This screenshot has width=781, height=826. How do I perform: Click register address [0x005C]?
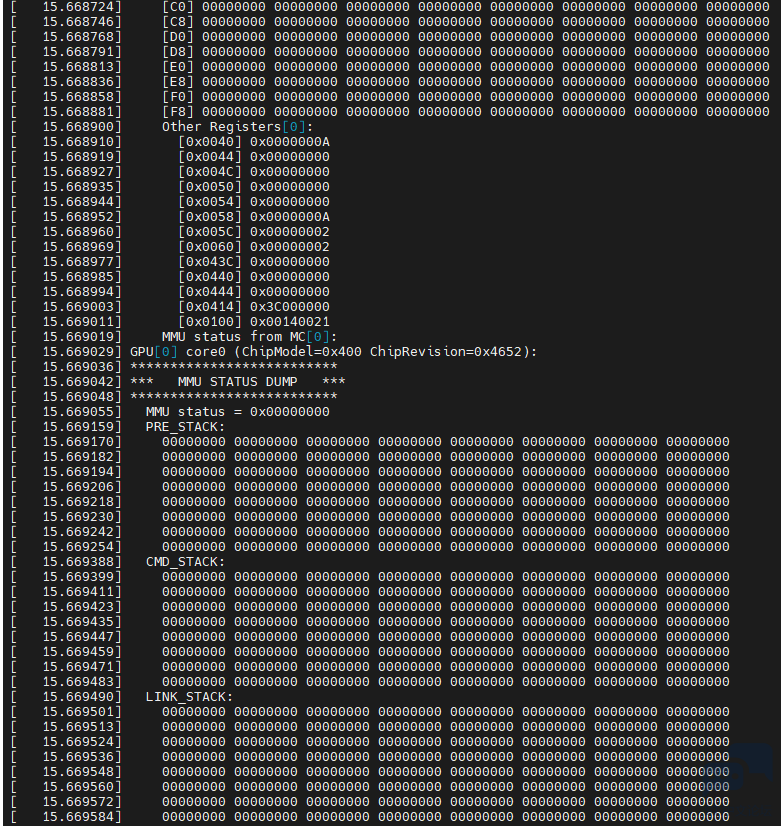coord(210,232)
